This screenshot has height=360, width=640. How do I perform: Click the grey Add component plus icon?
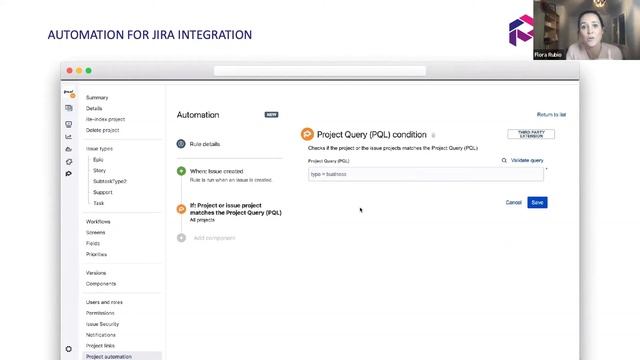181,238
